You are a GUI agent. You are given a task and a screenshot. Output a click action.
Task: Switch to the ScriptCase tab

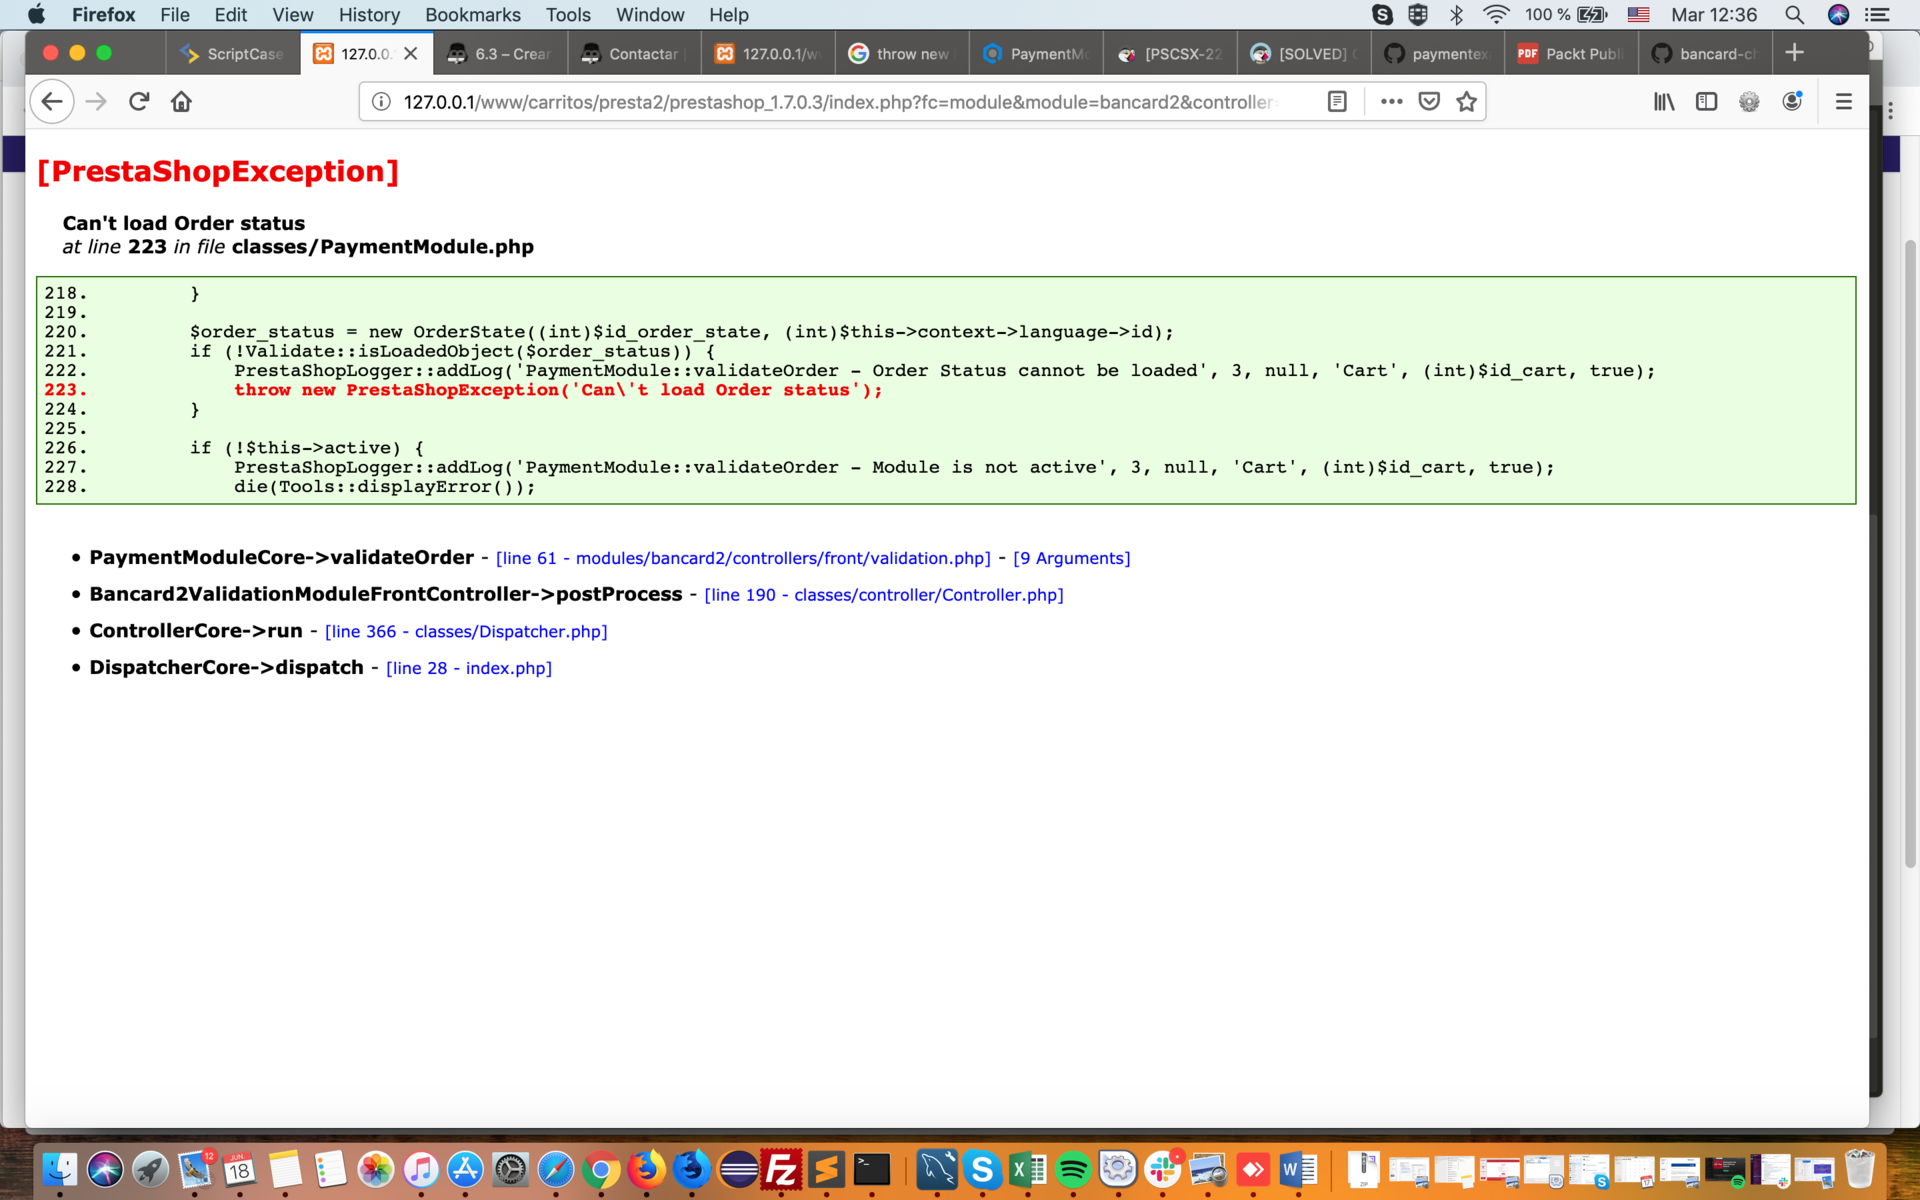coord(233,54)
